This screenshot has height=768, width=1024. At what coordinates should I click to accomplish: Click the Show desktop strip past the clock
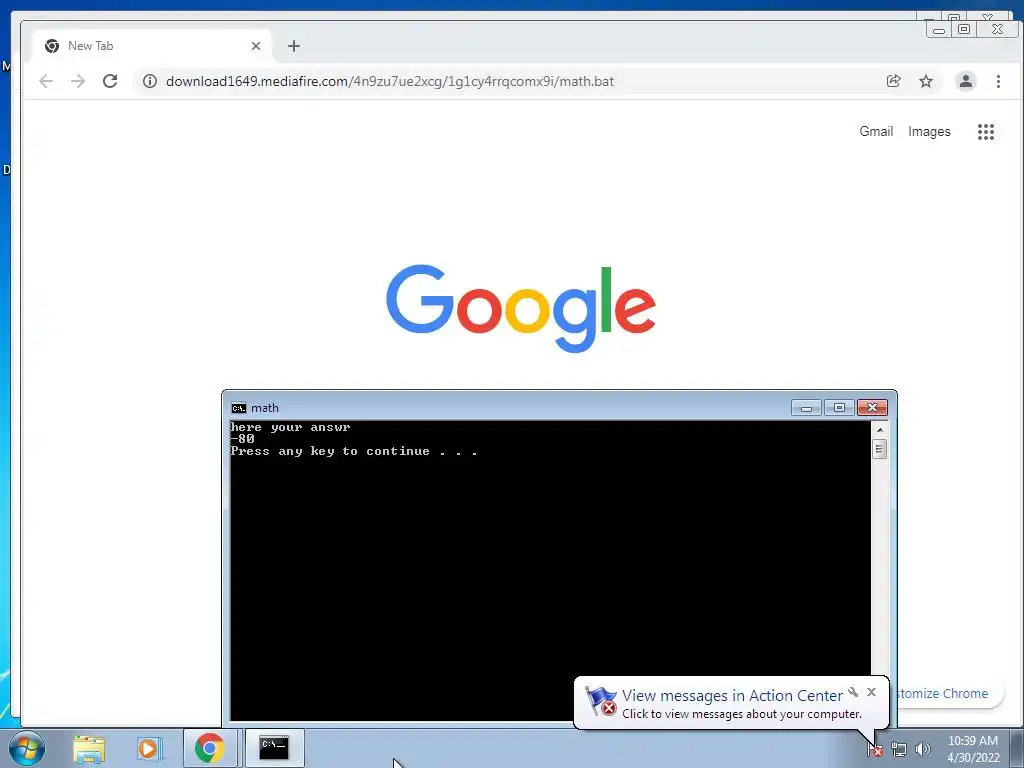(x=1017, y=748)
